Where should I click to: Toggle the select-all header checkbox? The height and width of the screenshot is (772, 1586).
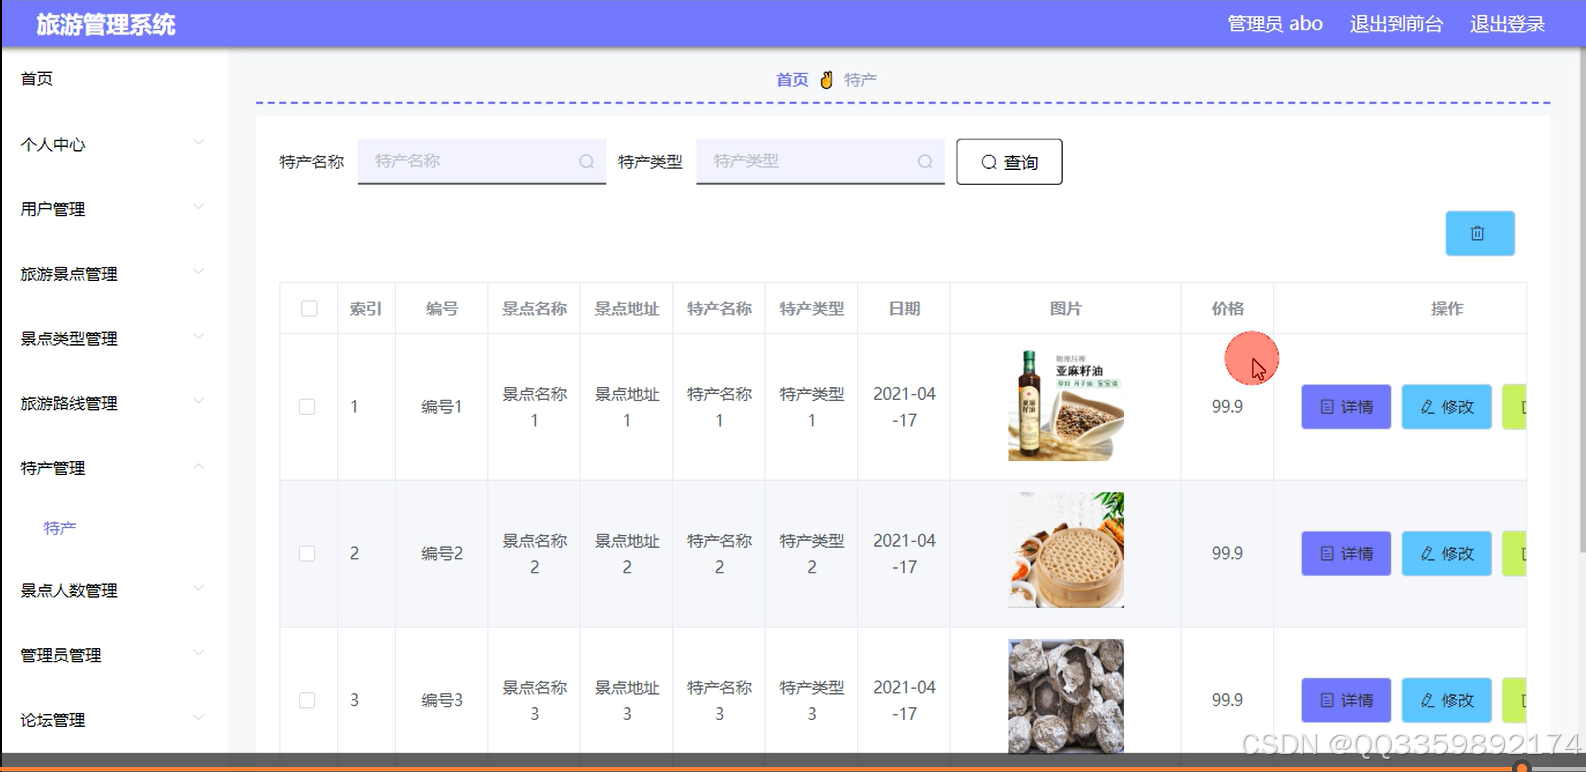pyautogui.click(x=309, y=309)
